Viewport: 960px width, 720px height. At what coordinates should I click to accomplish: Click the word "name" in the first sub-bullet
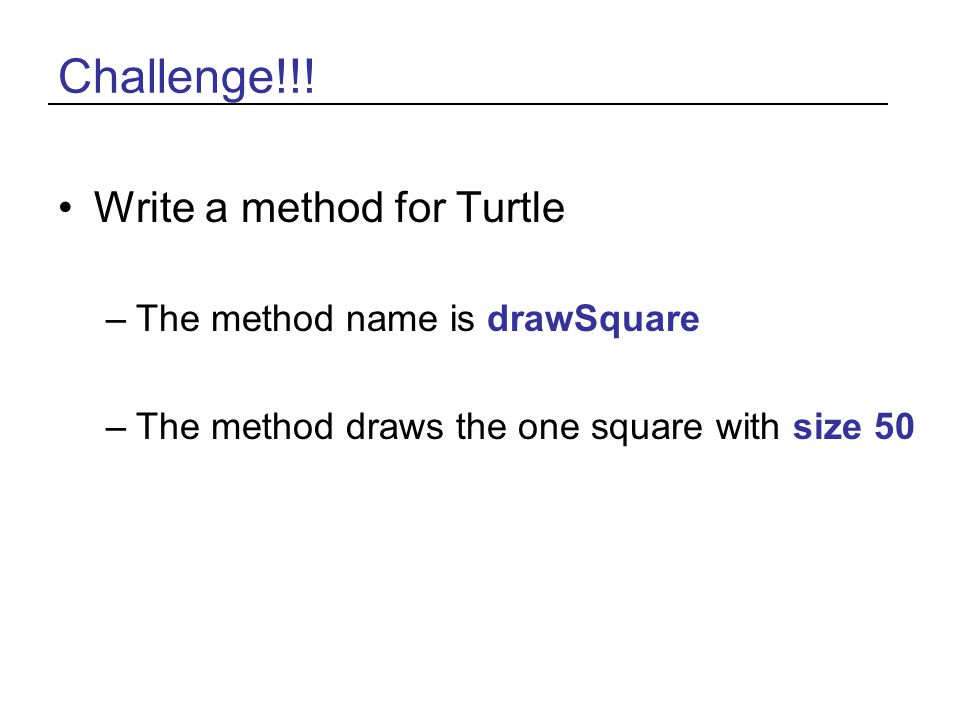pos(391,320)
